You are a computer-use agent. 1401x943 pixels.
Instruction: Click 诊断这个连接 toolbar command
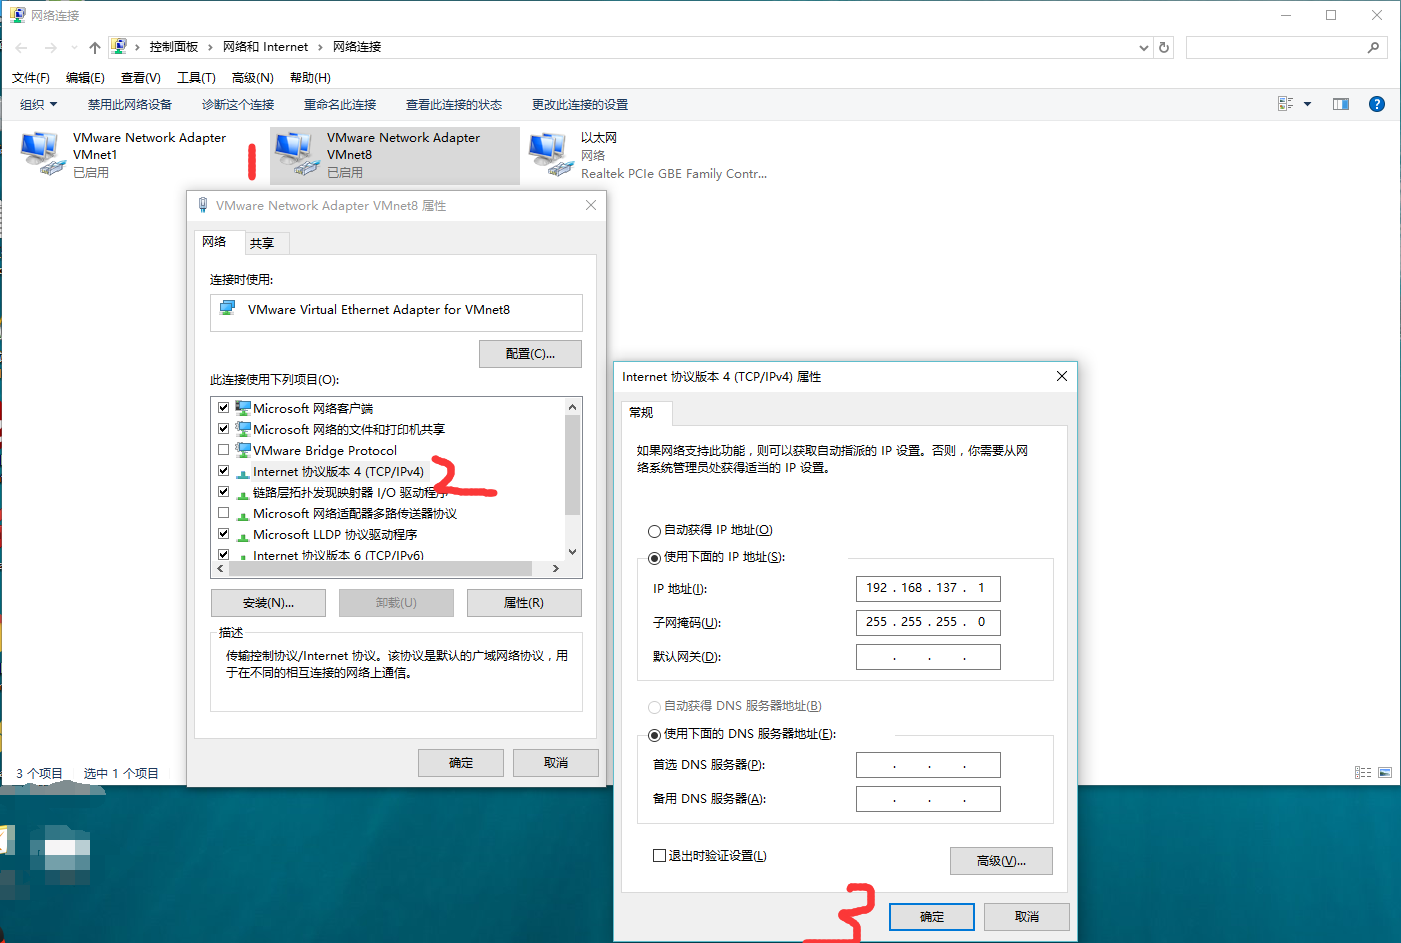point(238,104)
